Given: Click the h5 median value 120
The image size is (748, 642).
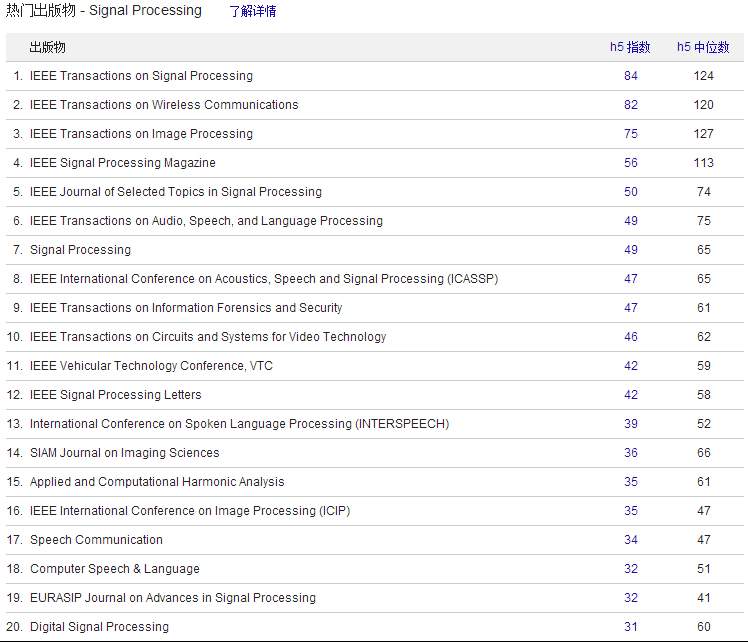Looking at the screenshot, I should pyautogui.click(x=704, y=105).
